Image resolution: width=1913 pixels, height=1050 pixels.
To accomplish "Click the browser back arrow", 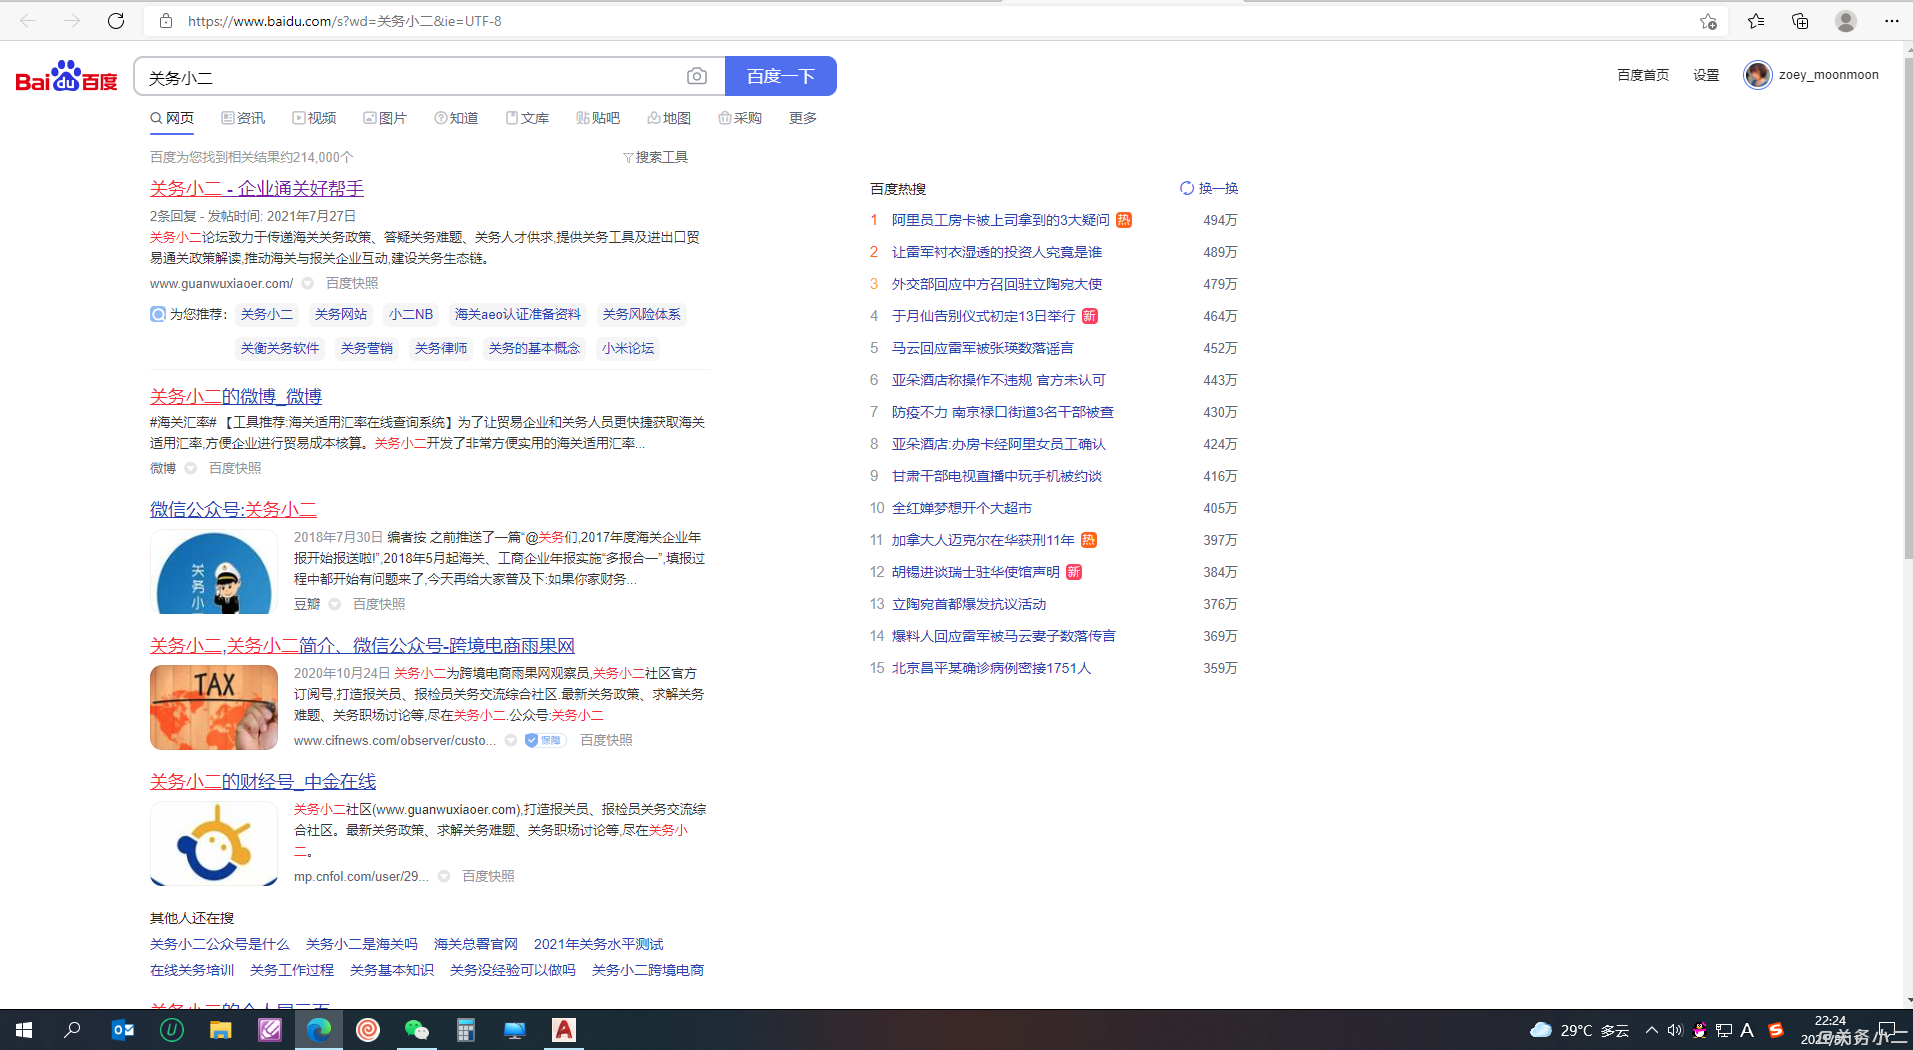I will [x=28, y=21].
